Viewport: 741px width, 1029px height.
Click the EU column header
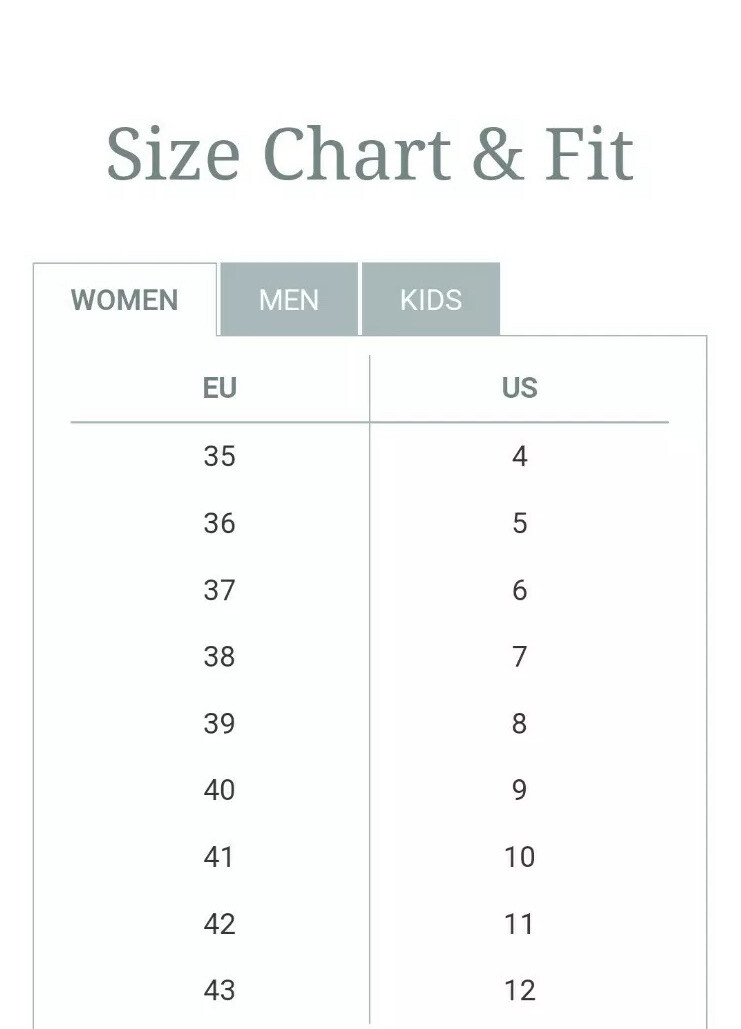click(x=219, y=388)
